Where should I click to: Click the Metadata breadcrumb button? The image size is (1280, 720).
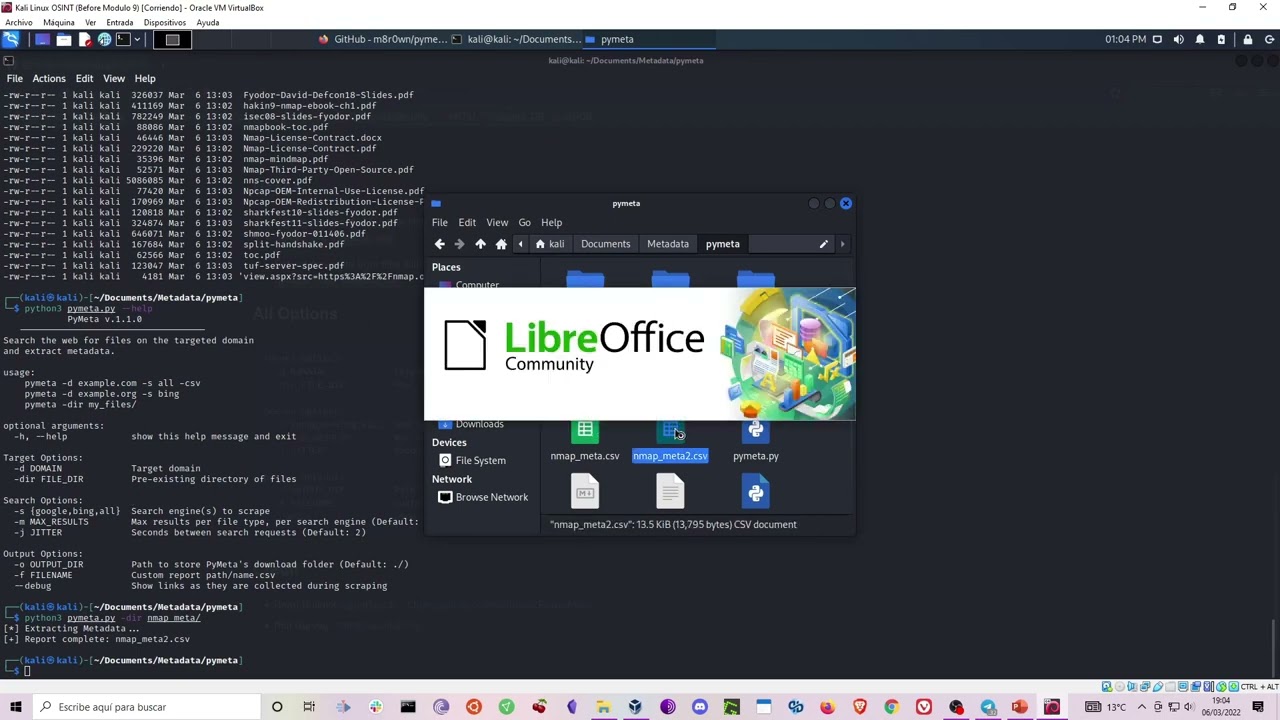[667, 244]
